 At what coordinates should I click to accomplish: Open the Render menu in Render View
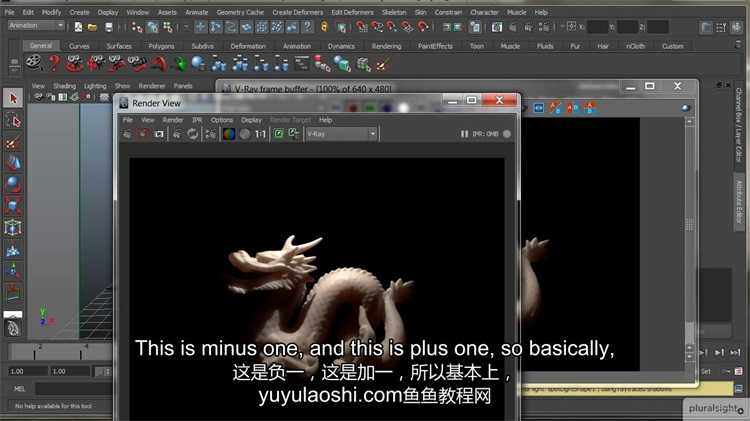[173, 120]
